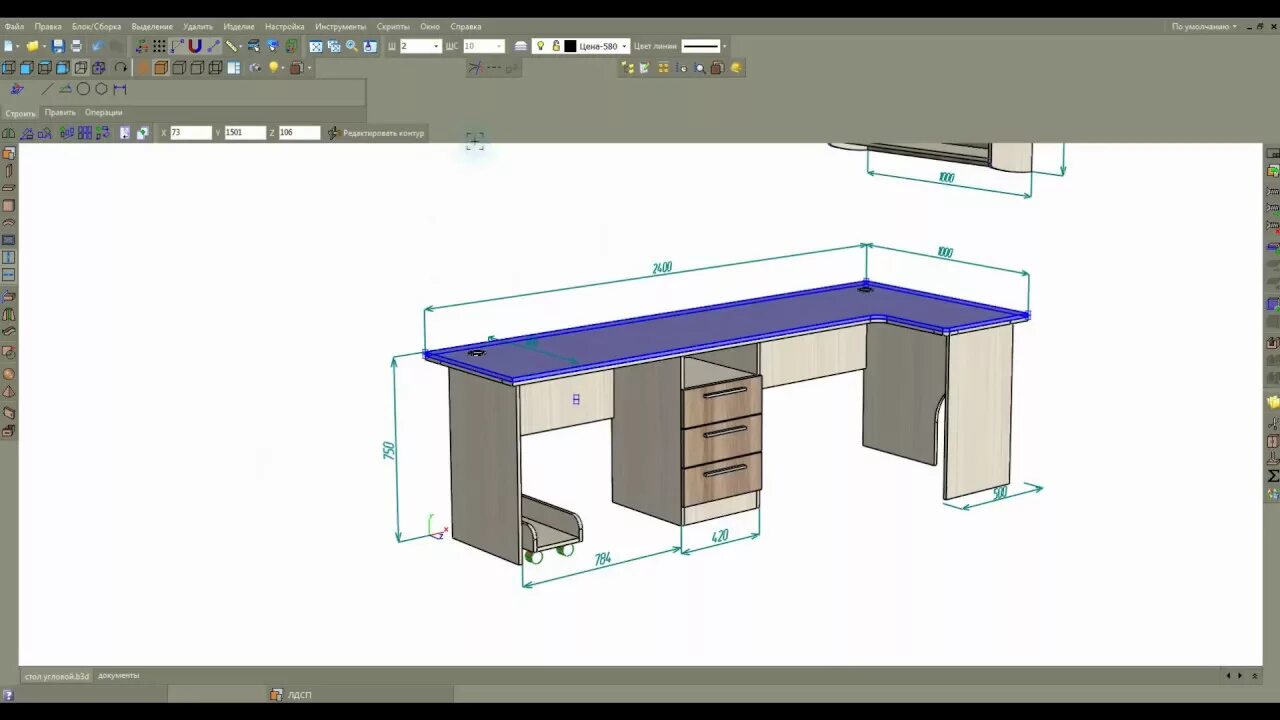Click the magnifier zoom icon

point(352,46)
